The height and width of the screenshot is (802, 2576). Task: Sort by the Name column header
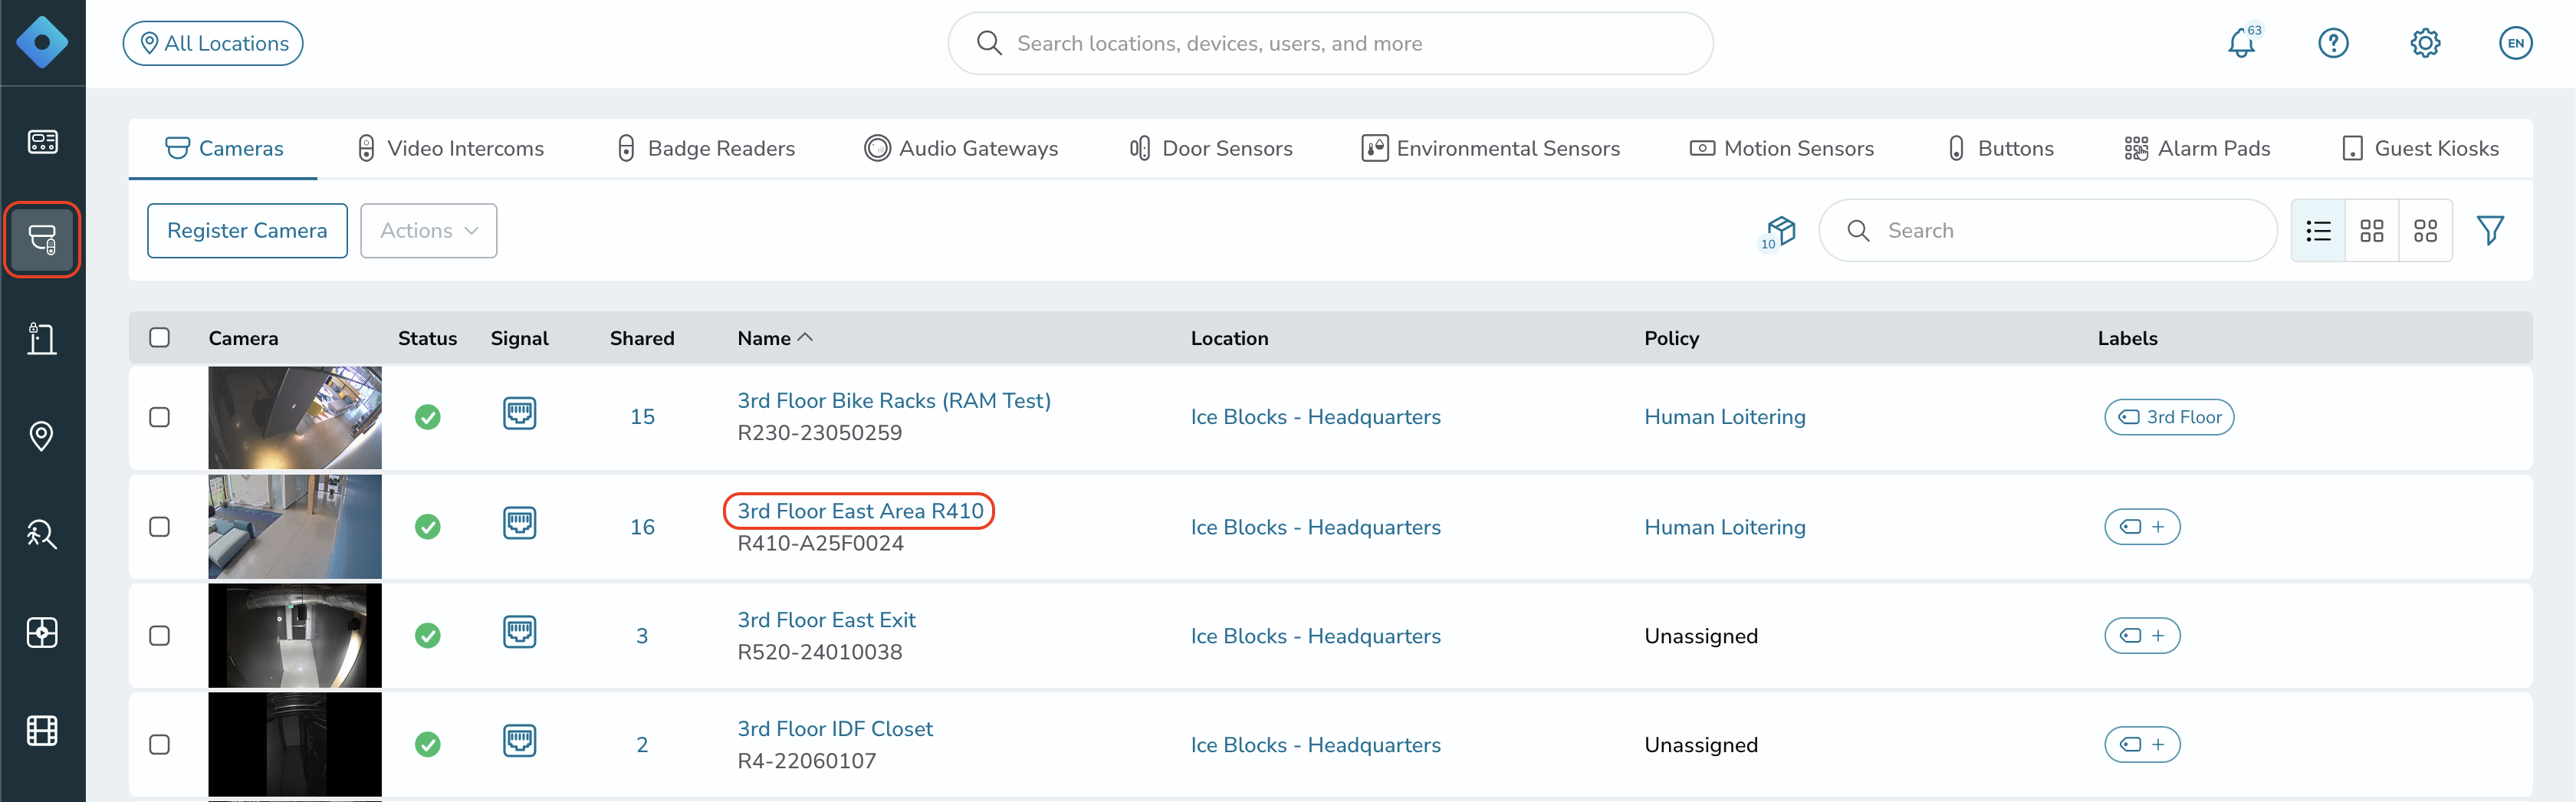pyautogui.click(x=775, y=338)
